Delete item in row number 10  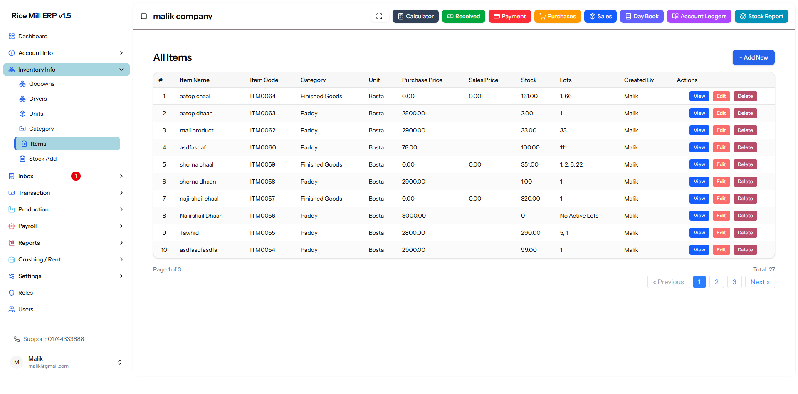(745, 250)
